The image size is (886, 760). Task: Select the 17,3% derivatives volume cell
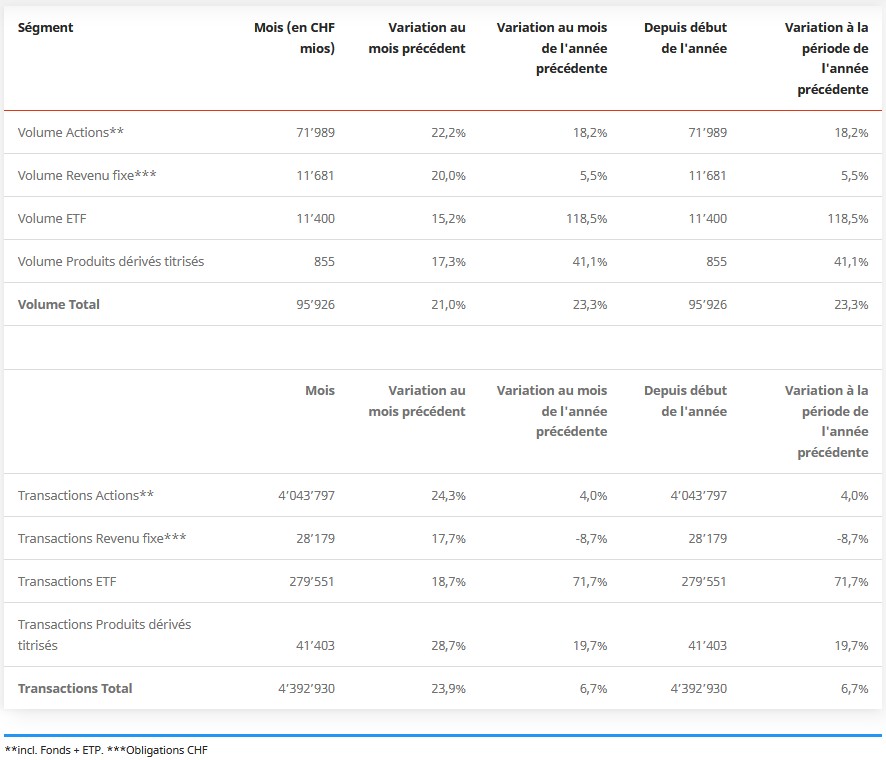coord(449,262)
